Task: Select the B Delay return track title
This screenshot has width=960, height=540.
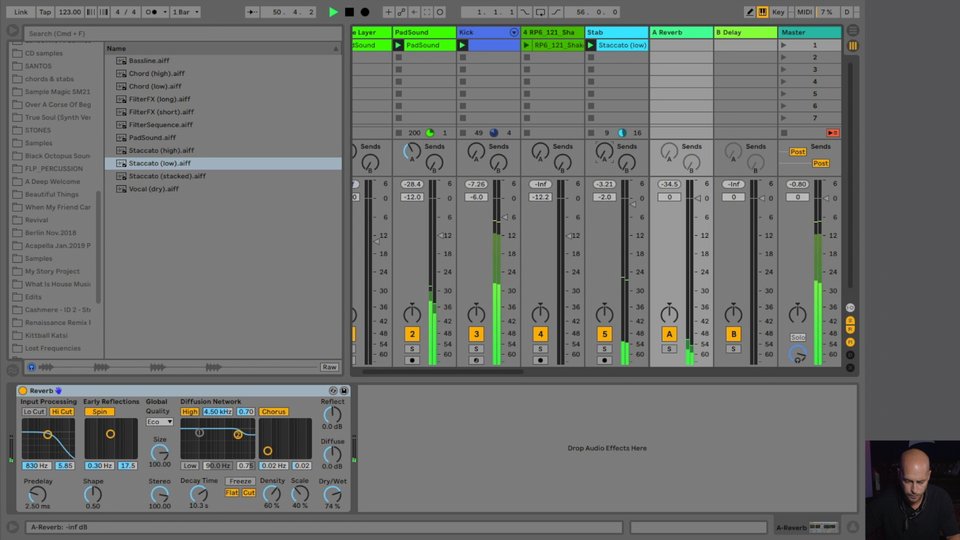Action: pos(745,32)
